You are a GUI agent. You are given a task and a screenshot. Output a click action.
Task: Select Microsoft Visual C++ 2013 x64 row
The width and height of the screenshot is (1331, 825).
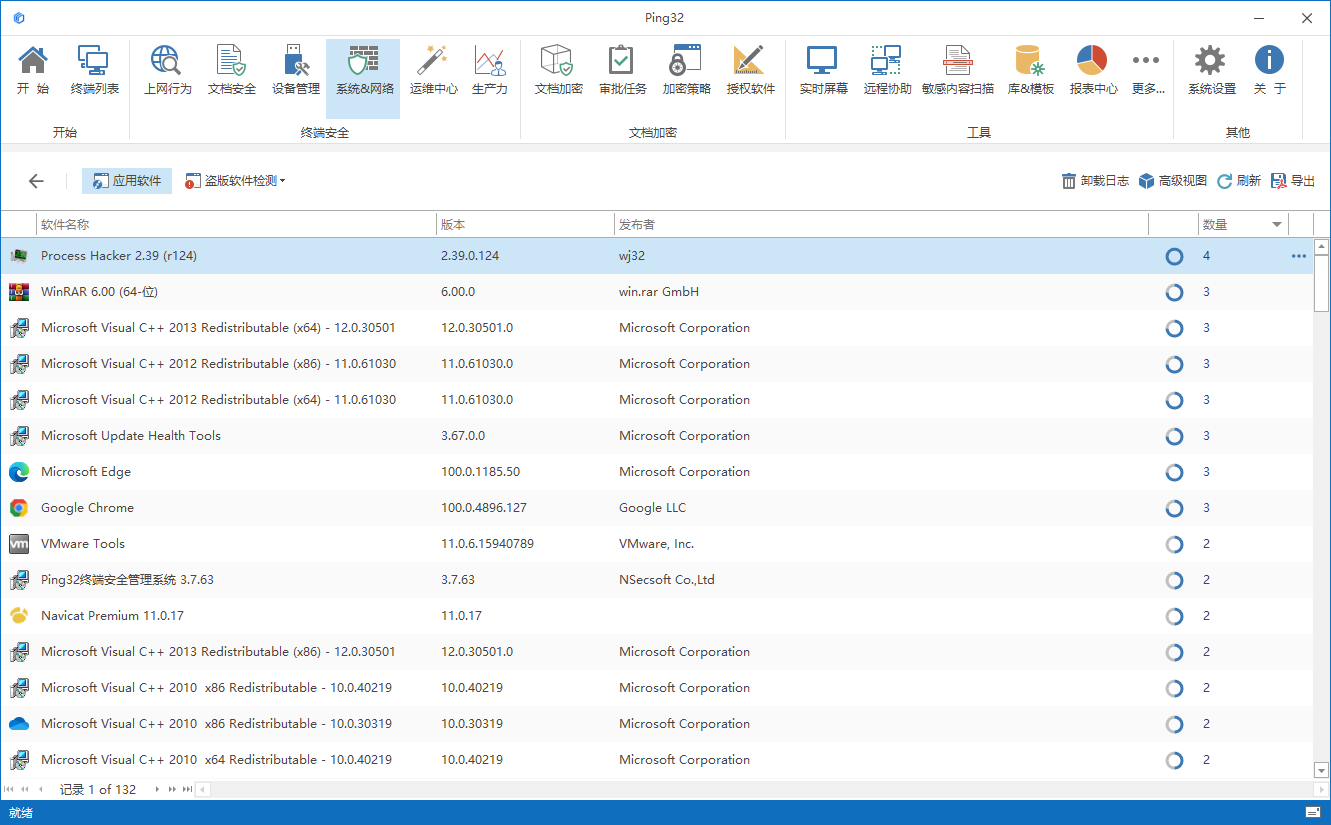pyautogui.click(x=656, y=328)
